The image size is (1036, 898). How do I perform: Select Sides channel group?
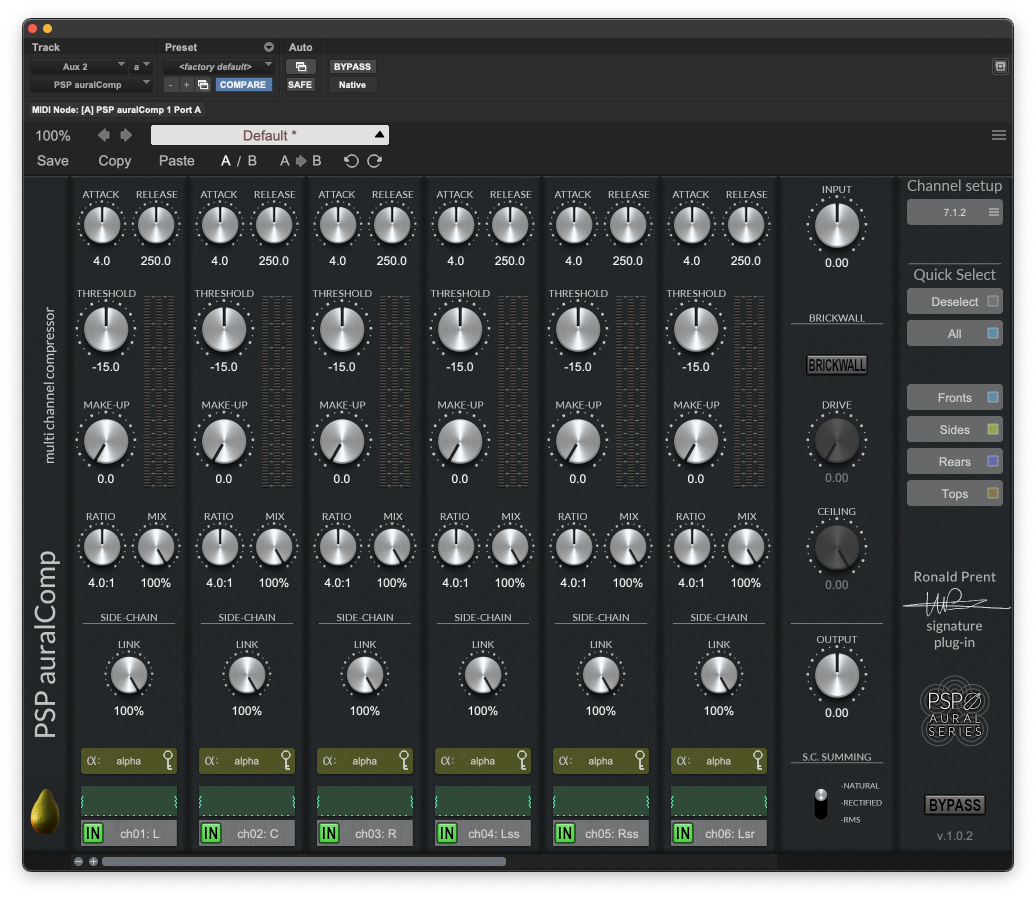(x=955, y=430)
